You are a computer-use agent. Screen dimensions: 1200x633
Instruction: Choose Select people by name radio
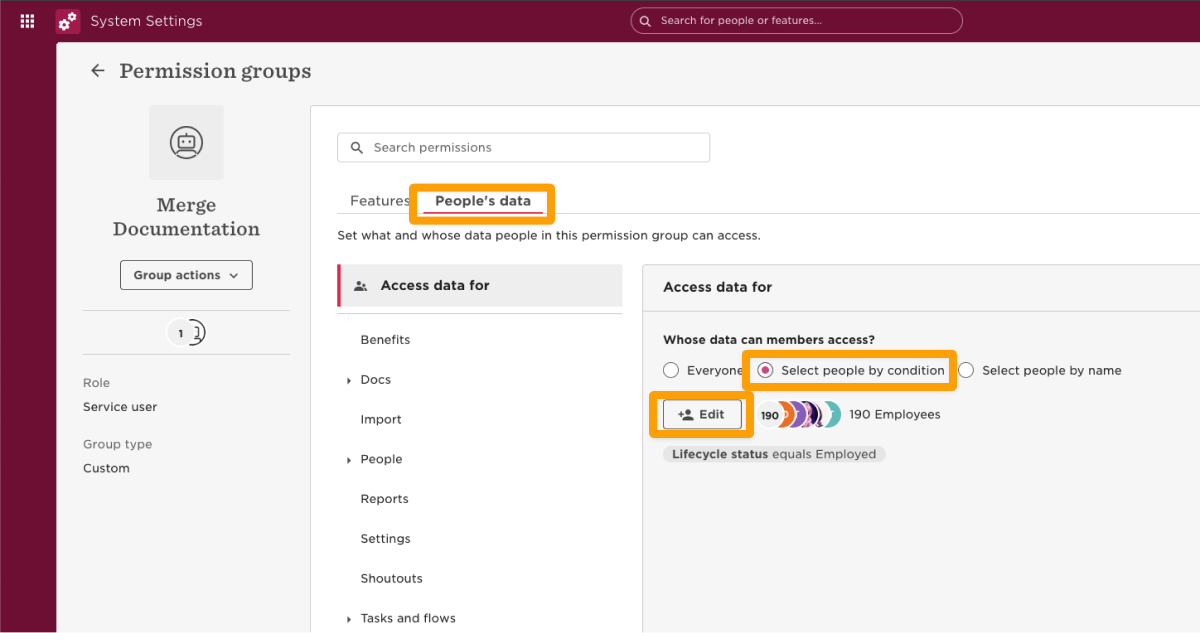(x=967, y=371)
